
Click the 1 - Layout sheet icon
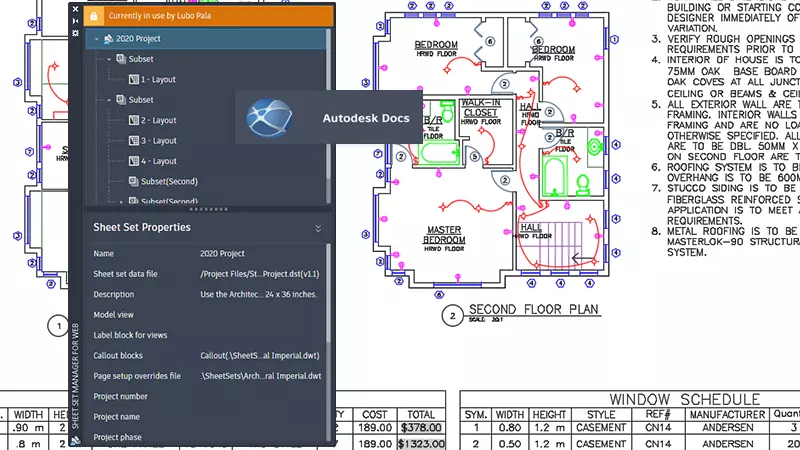coord(134,80)
